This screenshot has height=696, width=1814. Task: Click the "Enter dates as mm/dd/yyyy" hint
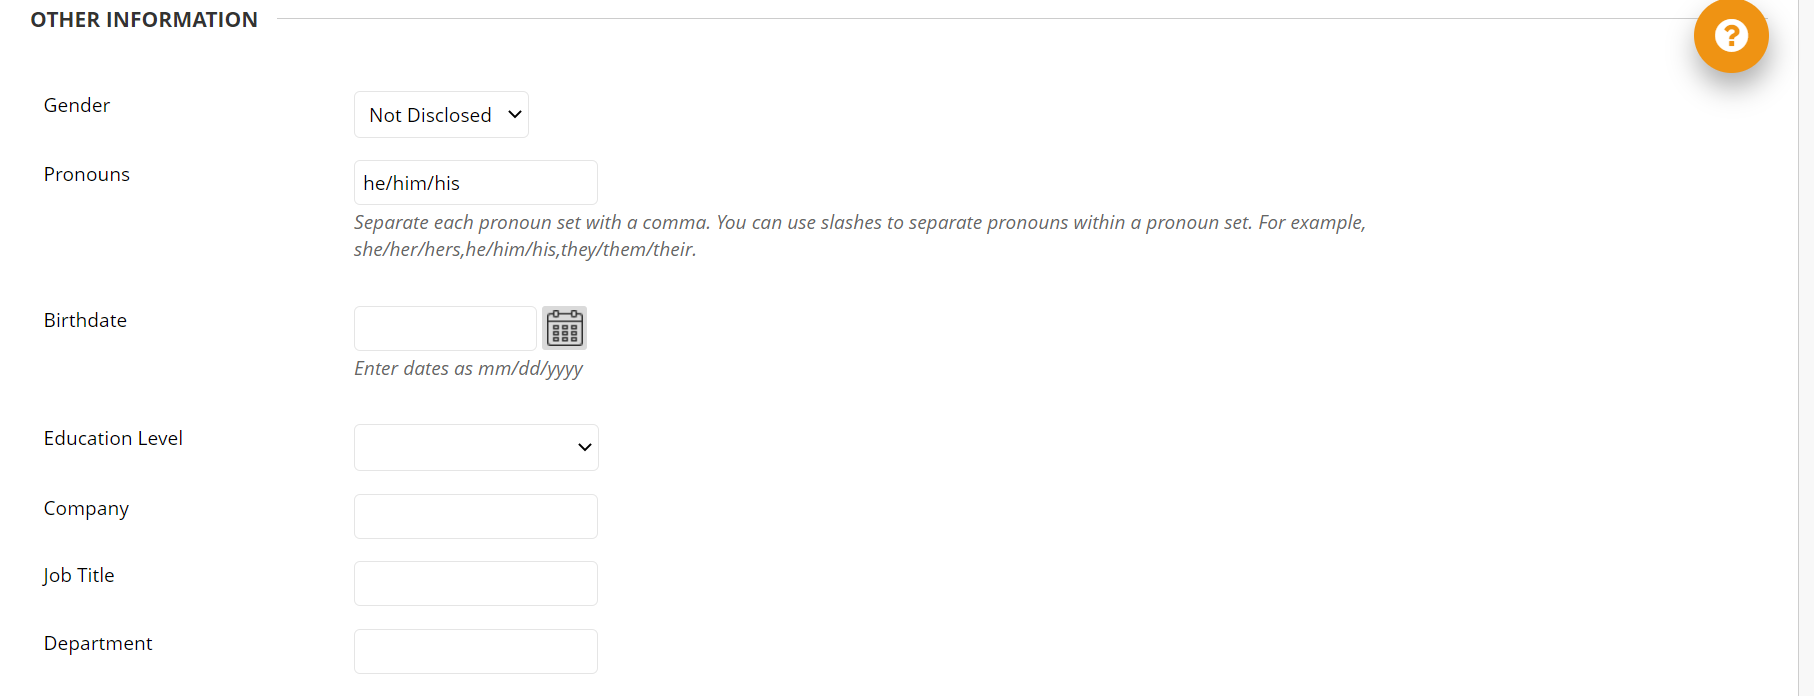click(468, 368)
